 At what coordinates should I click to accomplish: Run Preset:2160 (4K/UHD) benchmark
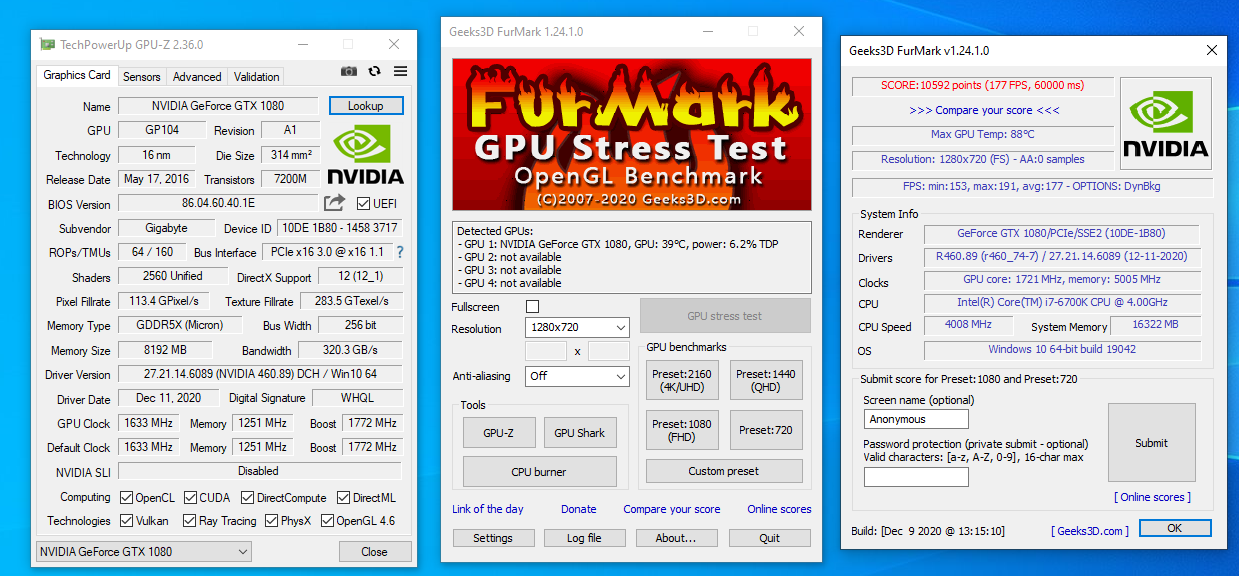tap(682, 381)
